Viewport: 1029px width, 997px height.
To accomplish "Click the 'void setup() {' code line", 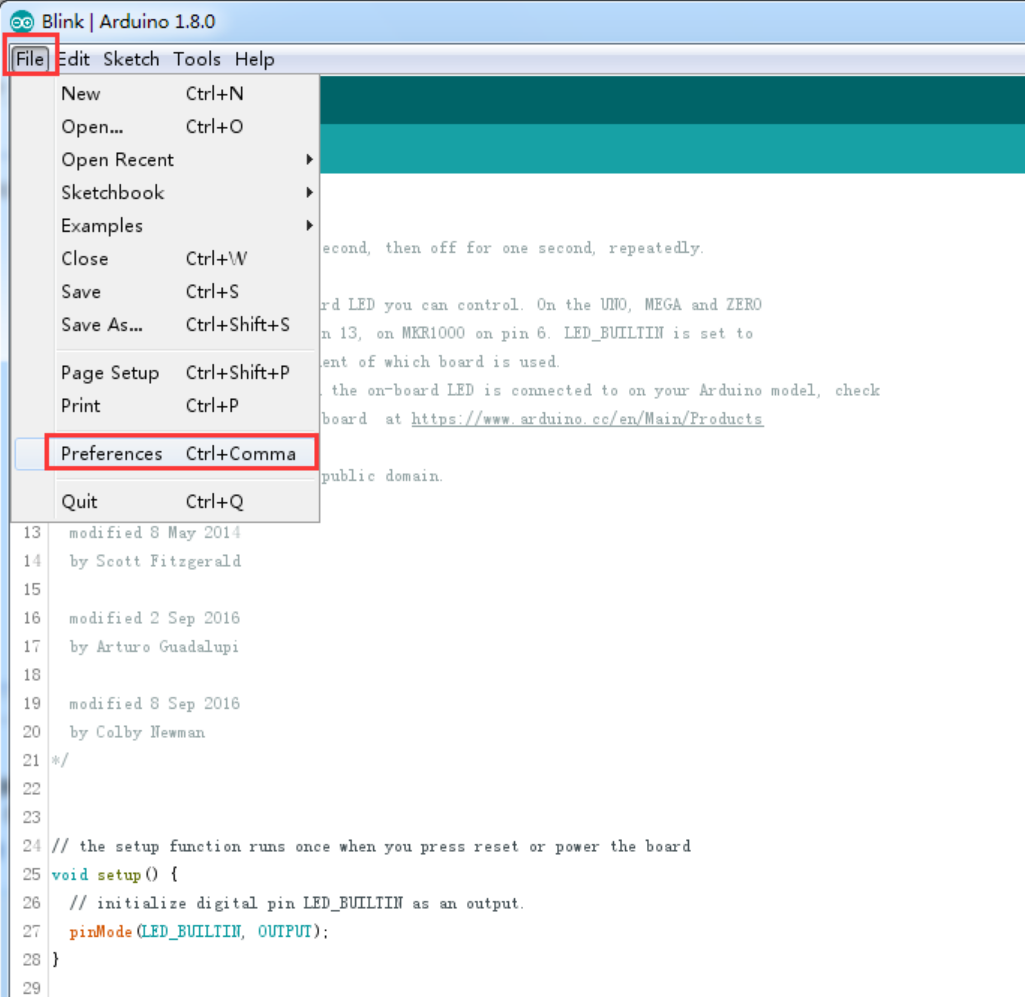I will (115, 874).
